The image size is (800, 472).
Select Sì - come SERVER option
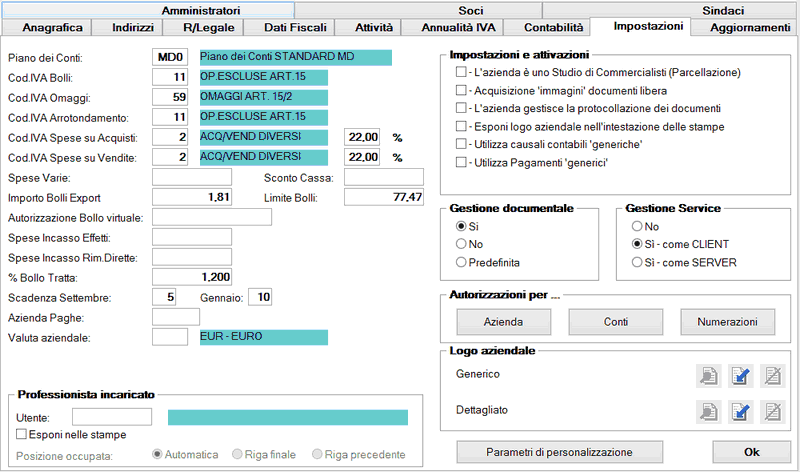[637, 262]
